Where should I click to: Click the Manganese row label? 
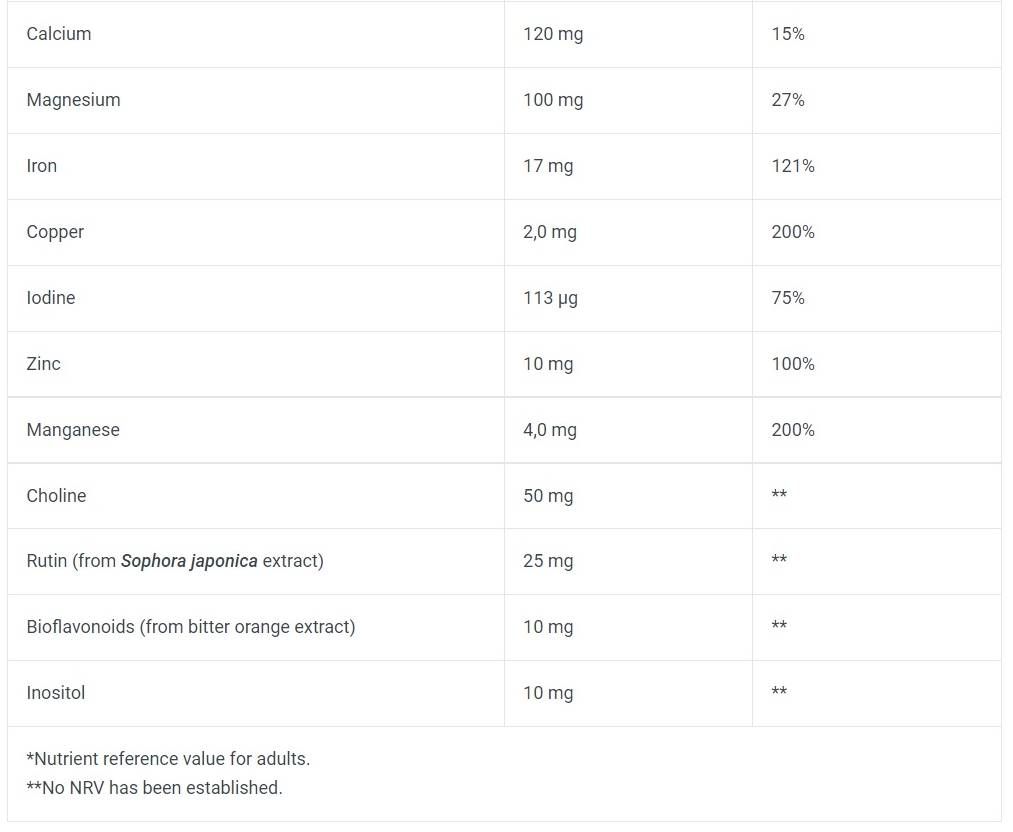tap(73, 430)
